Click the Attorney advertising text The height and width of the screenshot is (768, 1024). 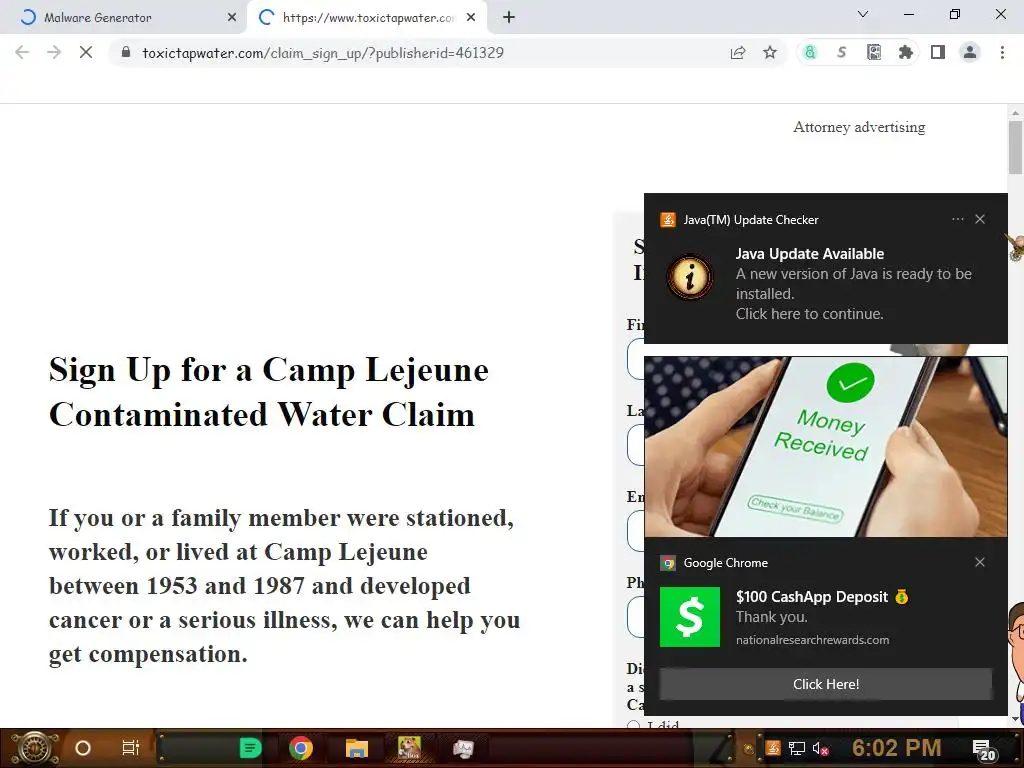click(859, 127)
